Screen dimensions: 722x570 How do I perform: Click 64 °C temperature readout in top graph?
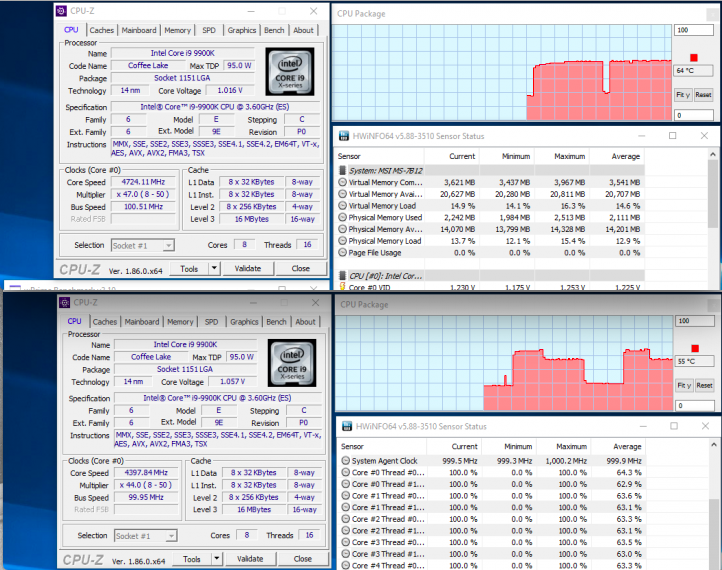pyautogui.click(x=694, y=70)
